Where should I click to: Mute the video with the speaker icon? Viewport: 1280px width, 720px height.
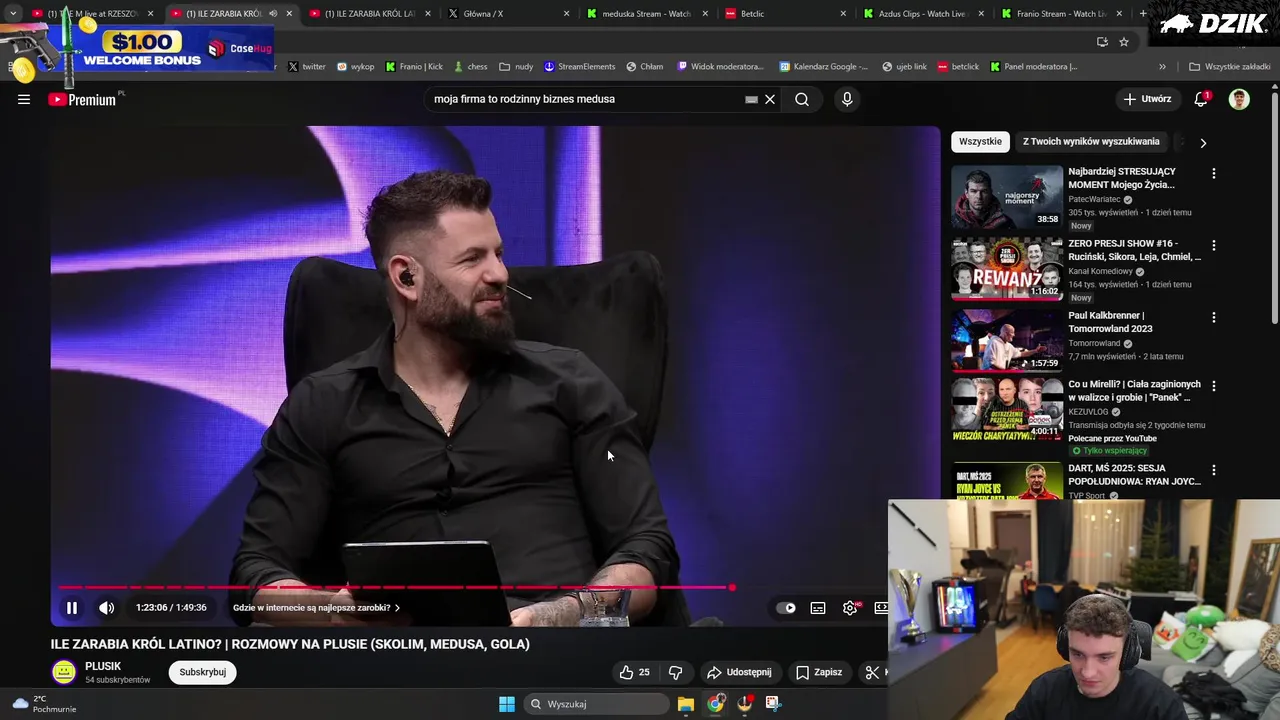pos(107,608)
